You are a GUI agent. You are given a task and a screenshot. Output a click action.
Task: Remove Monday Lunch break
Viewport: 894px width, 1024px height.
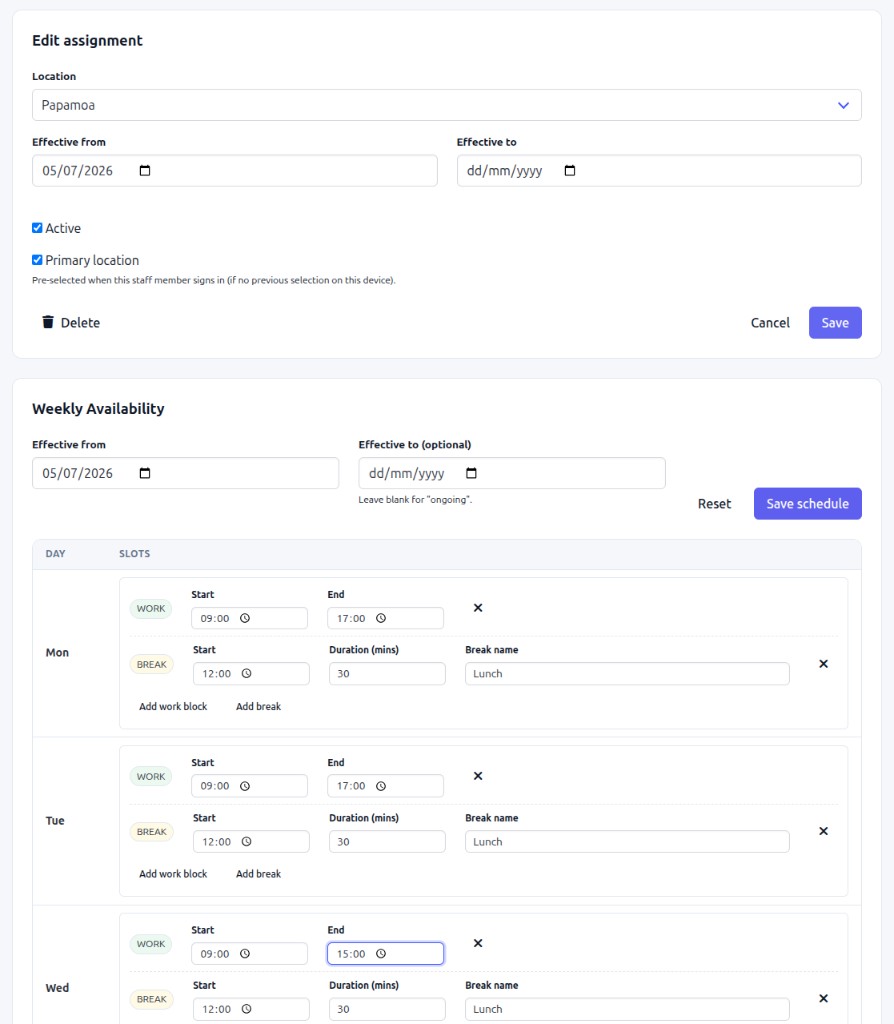pos(823,664)
